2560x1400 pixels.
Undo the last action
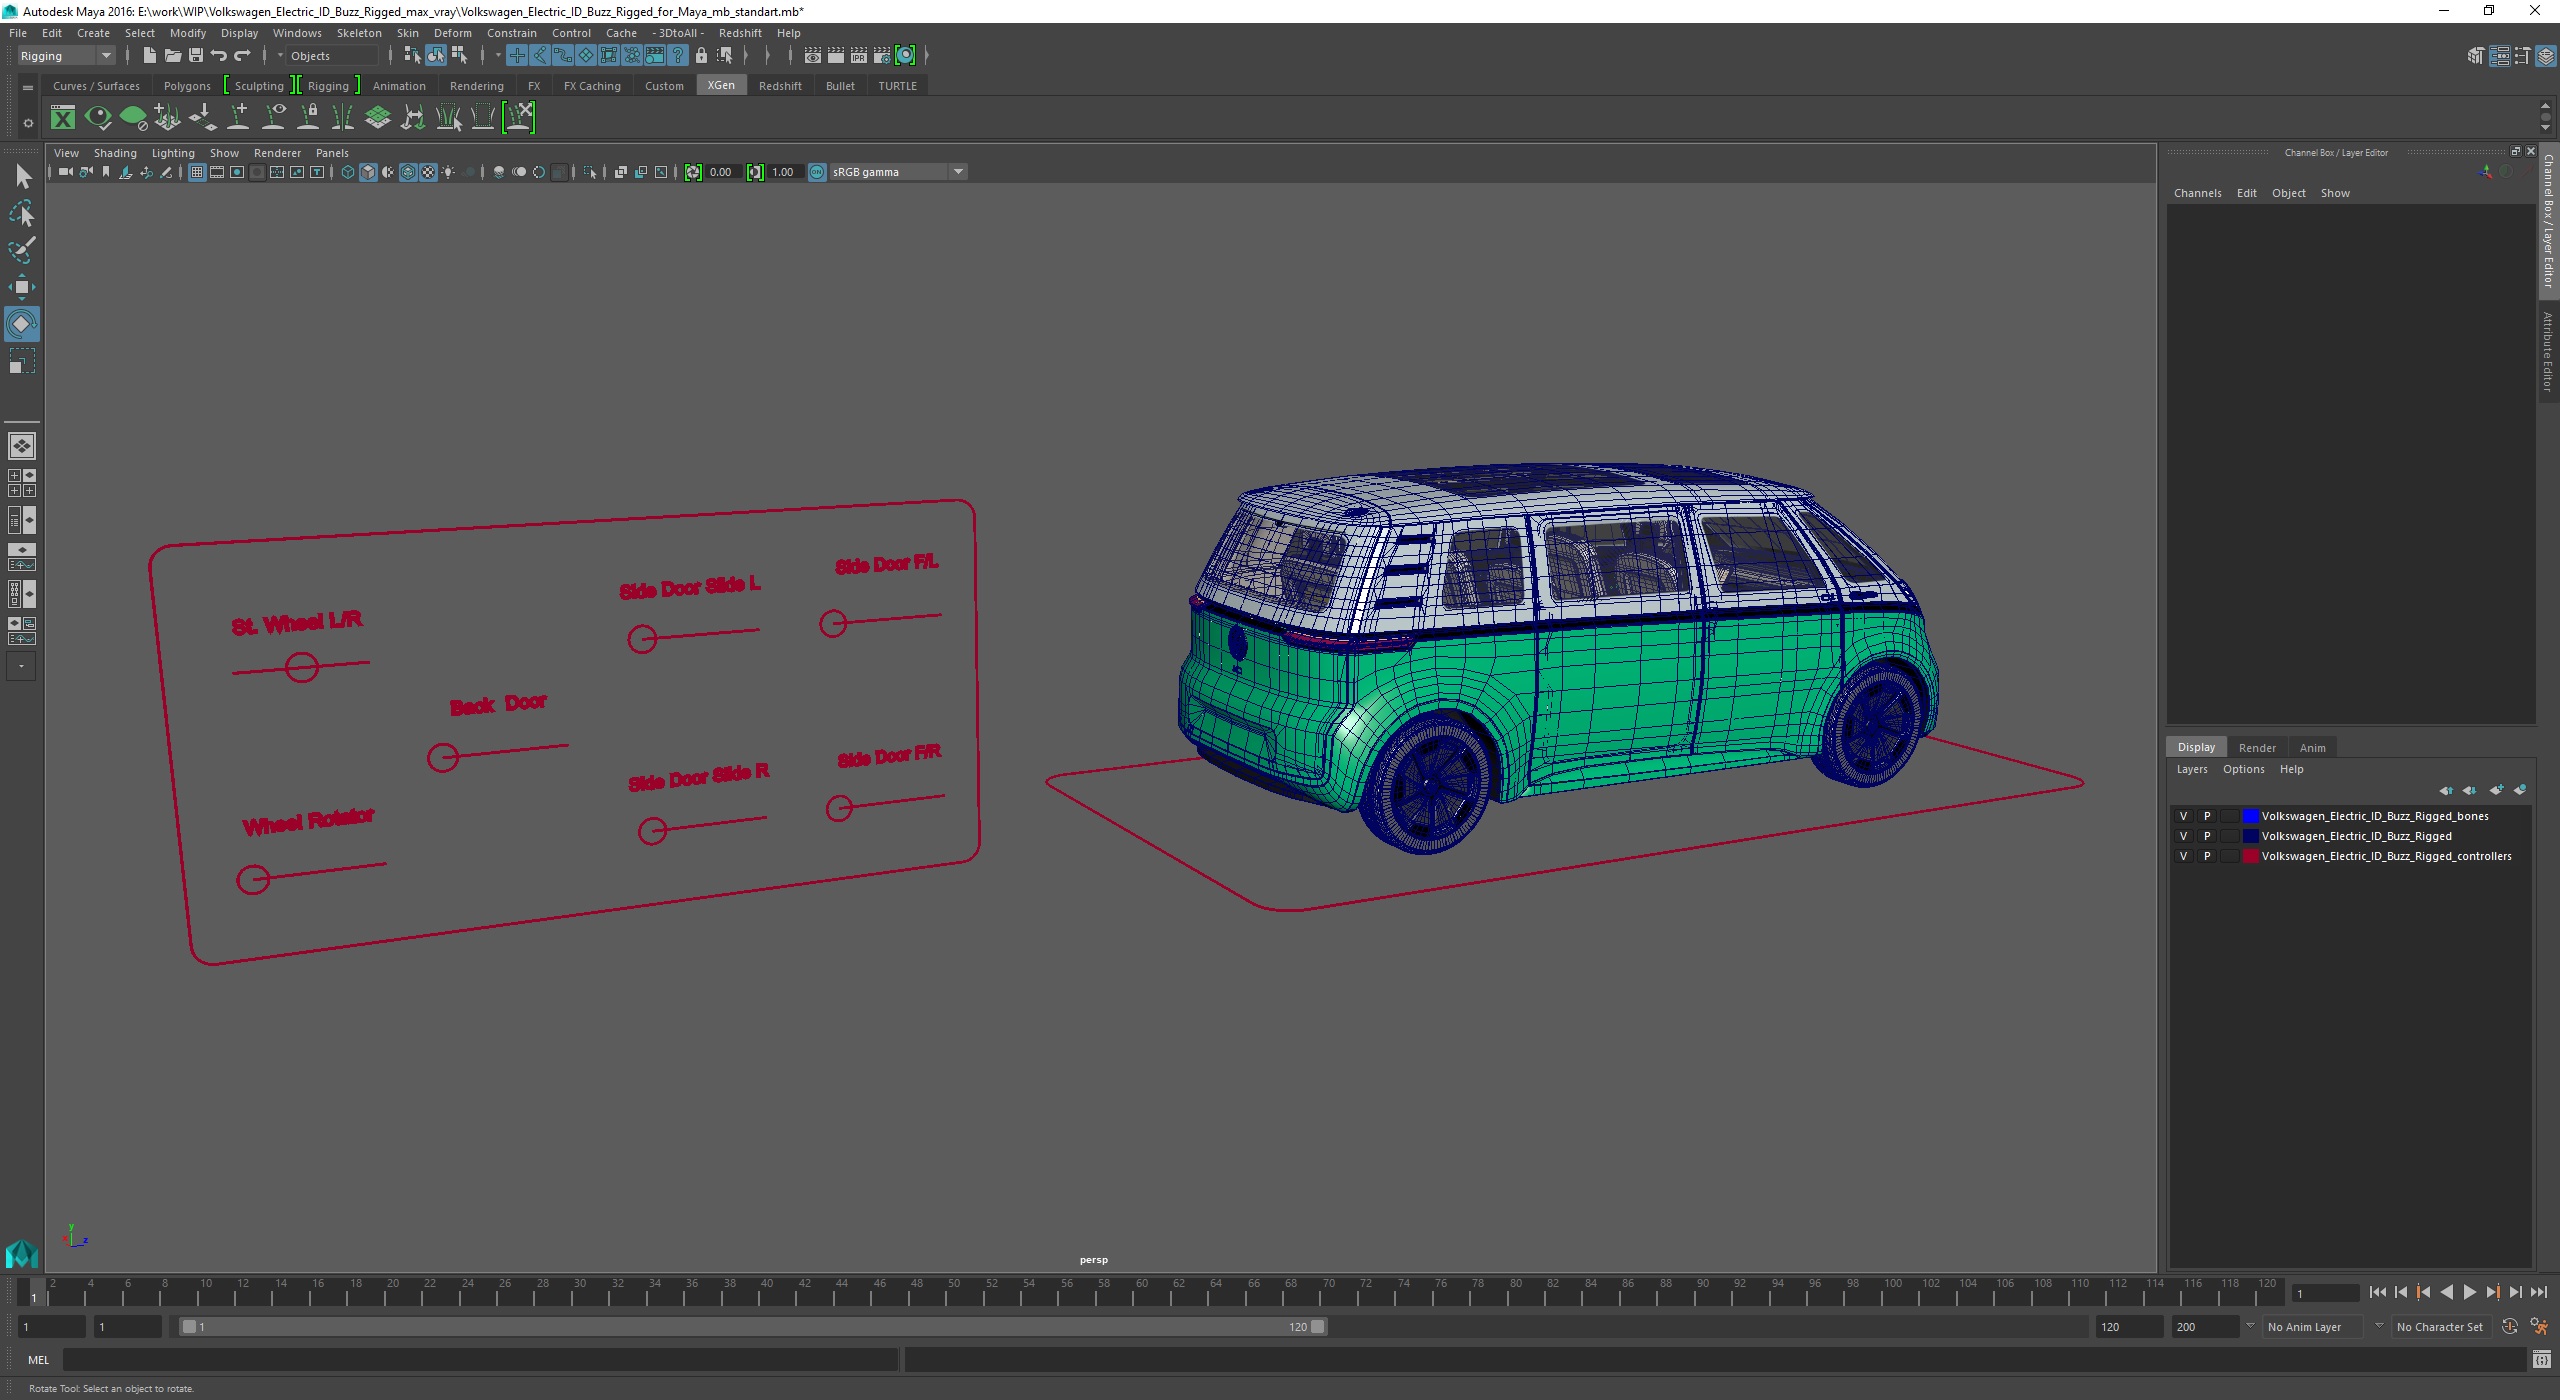[218, 56]
